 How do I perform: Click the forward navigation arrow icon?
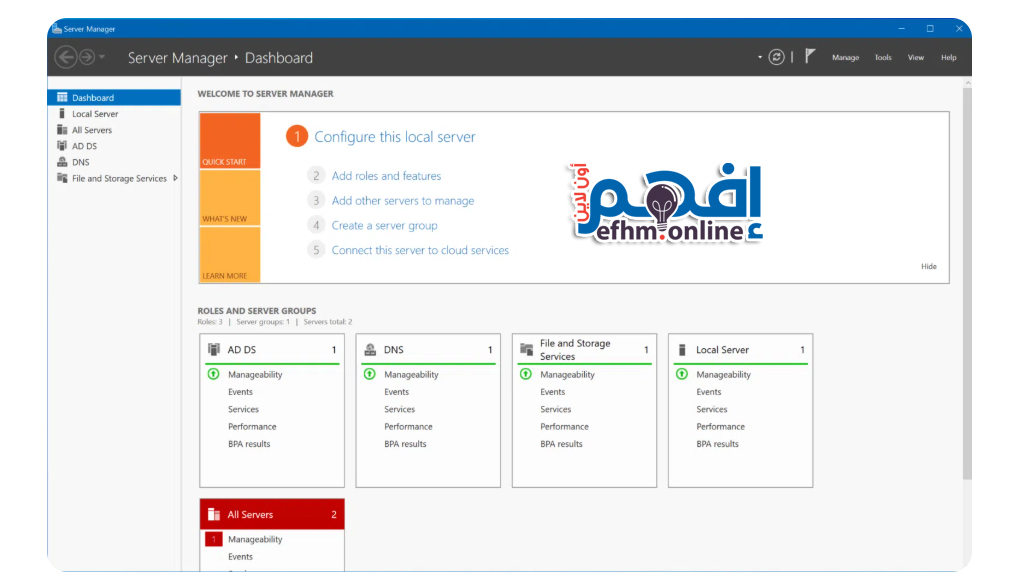(86, 58)
